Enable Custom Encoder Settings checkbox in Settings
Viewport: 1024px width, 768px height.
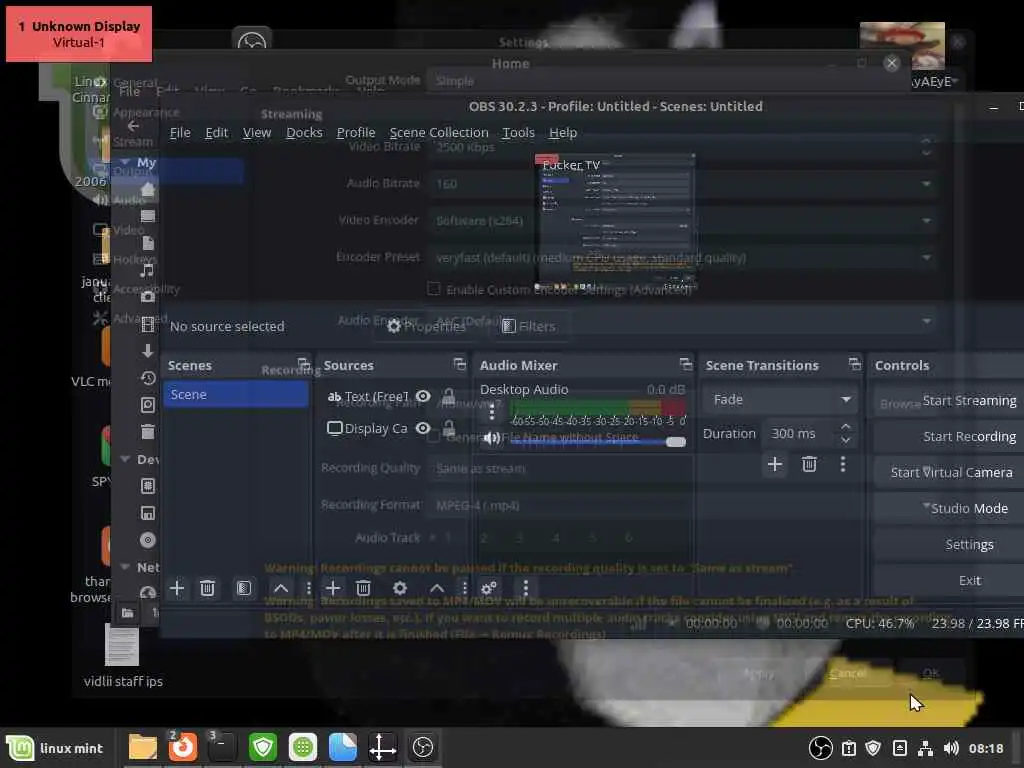click(x=434, y=289)
